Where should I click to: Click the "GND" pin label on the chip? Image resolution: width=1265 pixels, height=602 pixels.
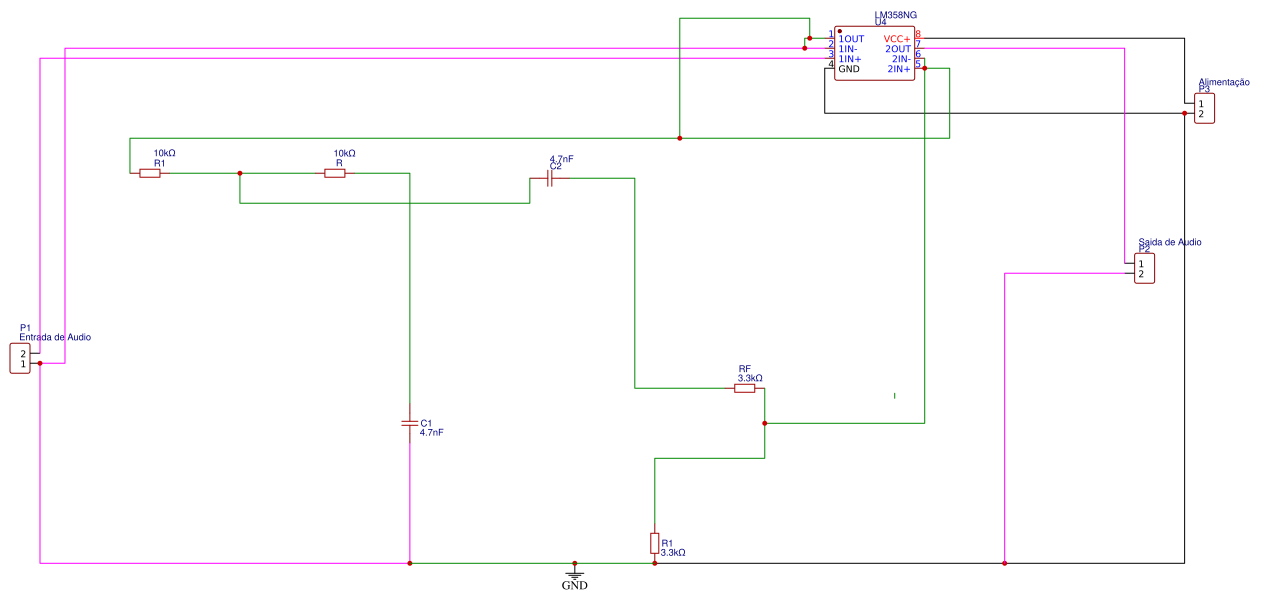point(849,69)
